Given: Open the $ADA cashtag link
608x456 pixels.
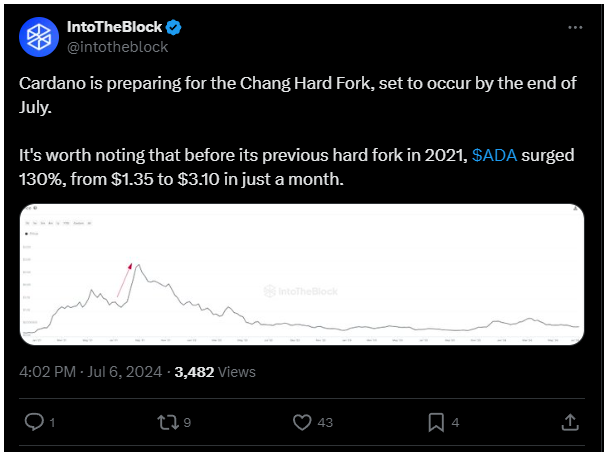Looking at the screenshot, I should pyautogui.click(x=494, y=155).
